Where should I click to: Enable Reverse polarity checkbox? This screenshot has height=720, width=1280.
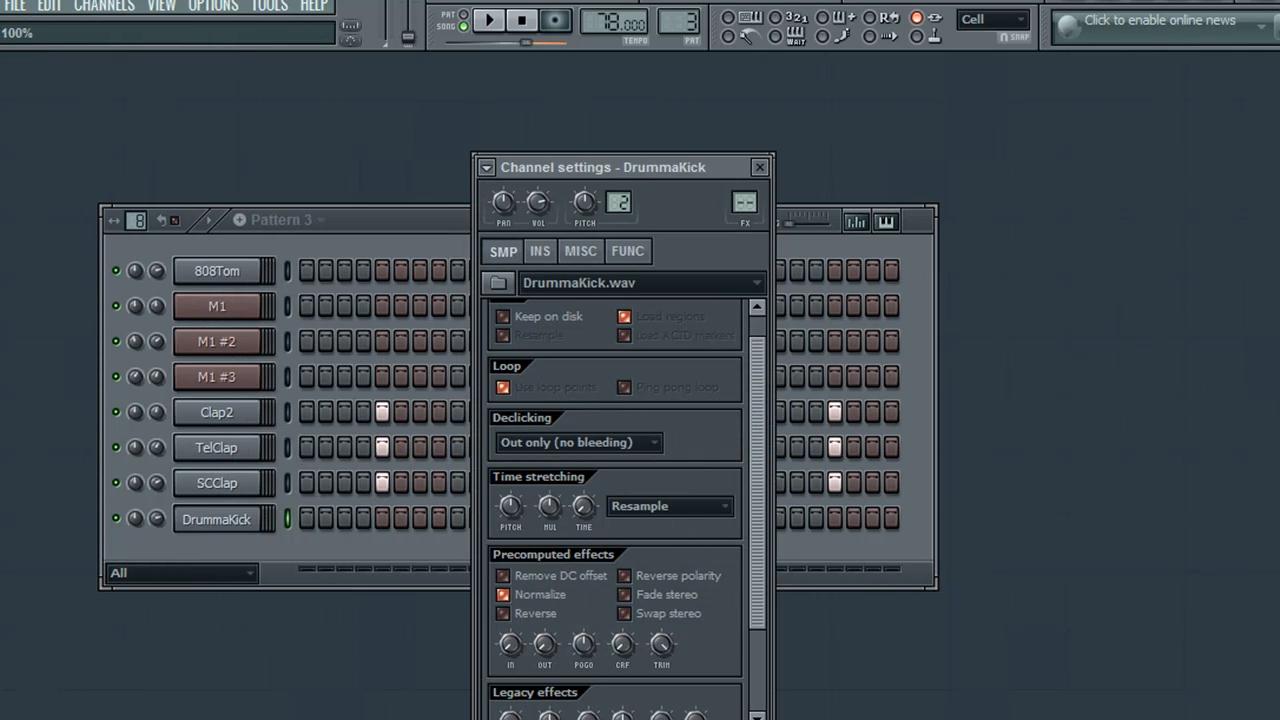(x=624, y=576)
